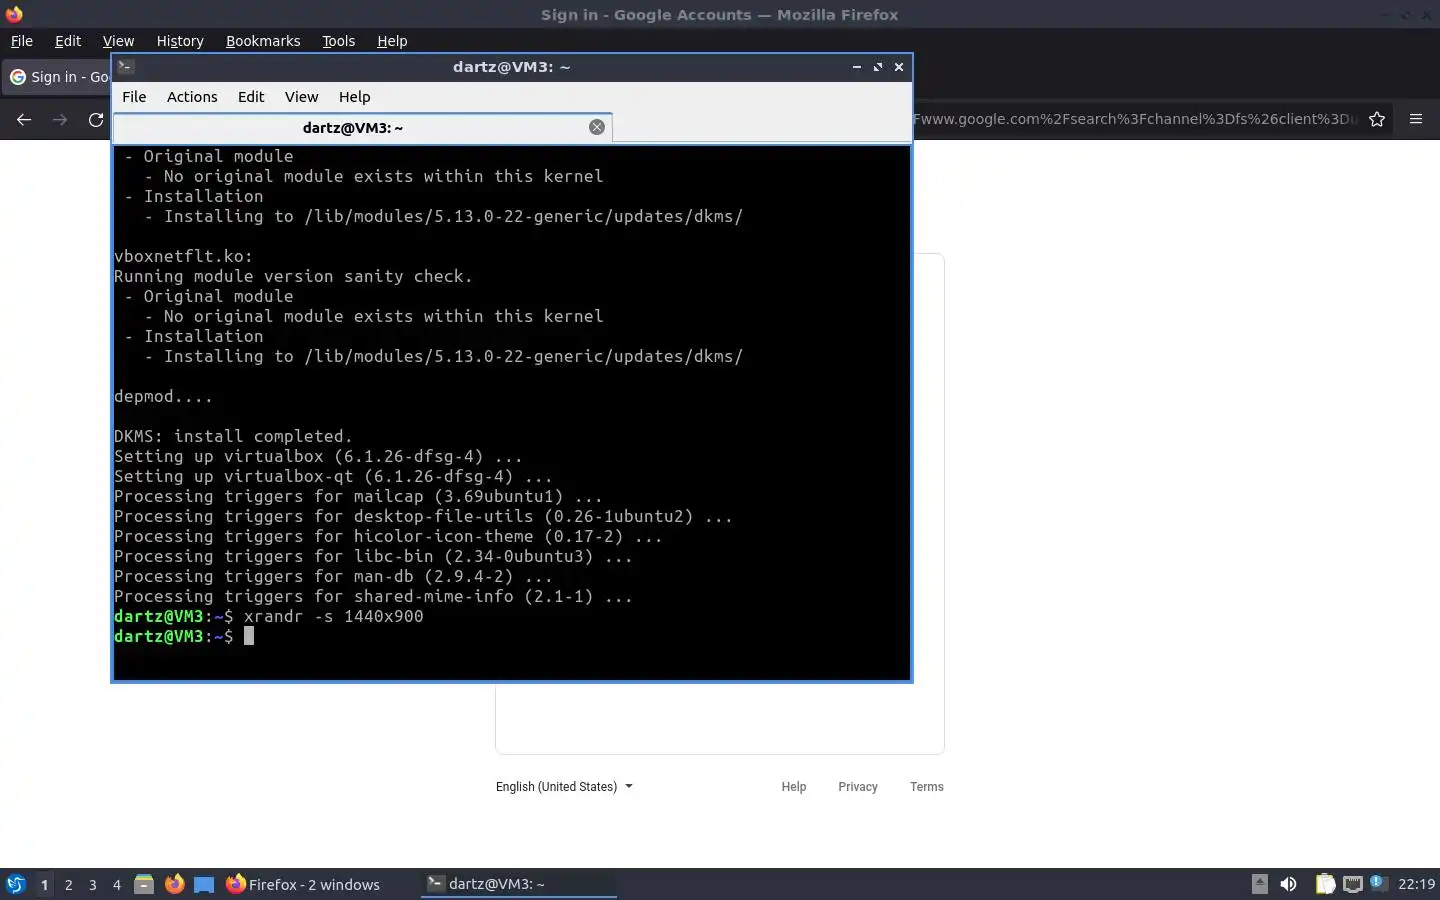Open the Firefox hamburger application menu
This screenshot has height=900, width=1440.
[x=1416, y=119]
